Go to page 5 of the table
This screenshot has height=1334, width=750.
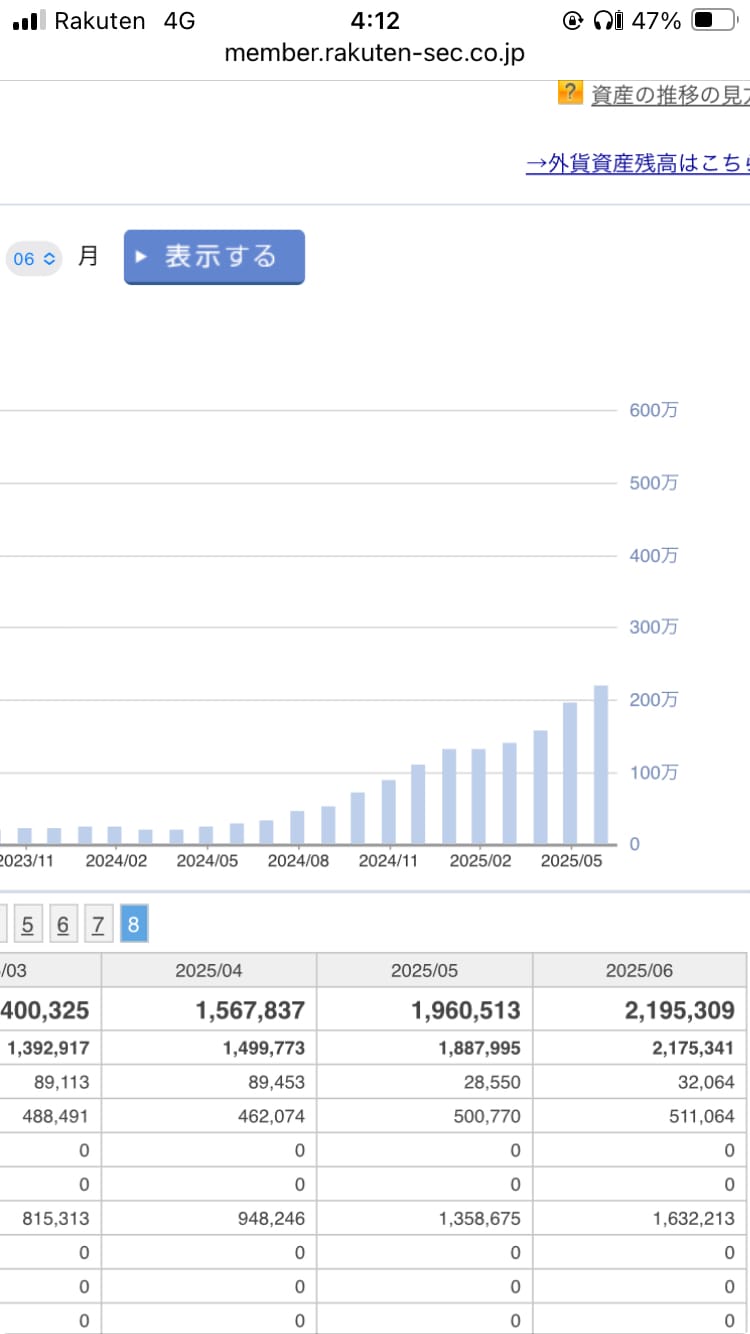[27, 925]
